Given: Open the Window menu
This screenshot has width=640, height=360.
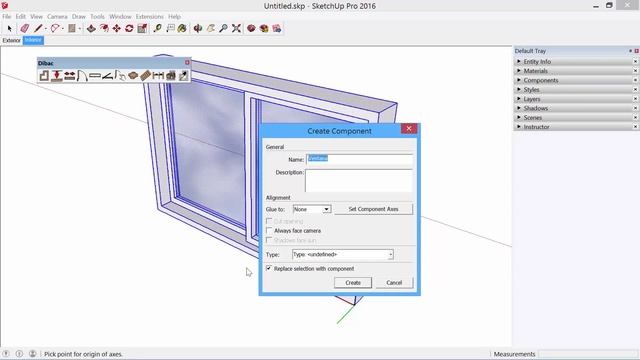Looking at the screenshot, I should click(x=120, y=16).
